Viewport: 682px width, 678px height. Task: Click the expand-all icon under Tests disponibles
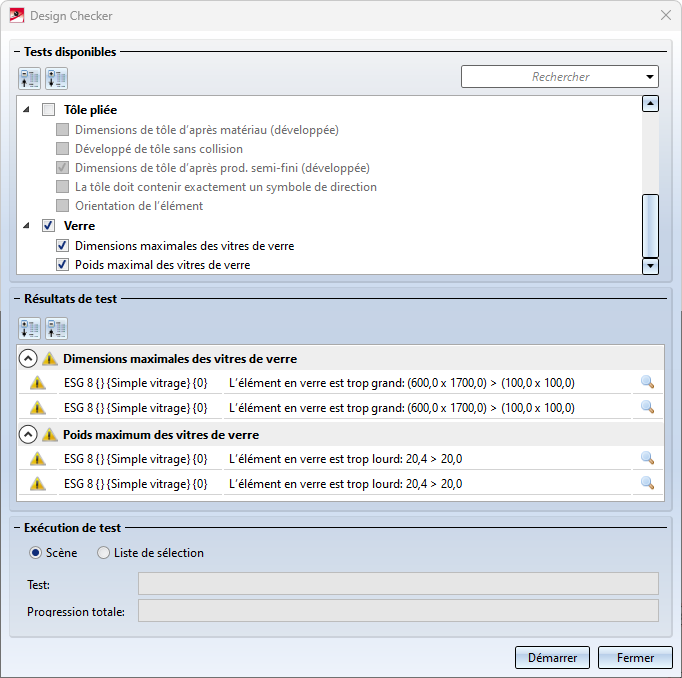click(56, 79)
